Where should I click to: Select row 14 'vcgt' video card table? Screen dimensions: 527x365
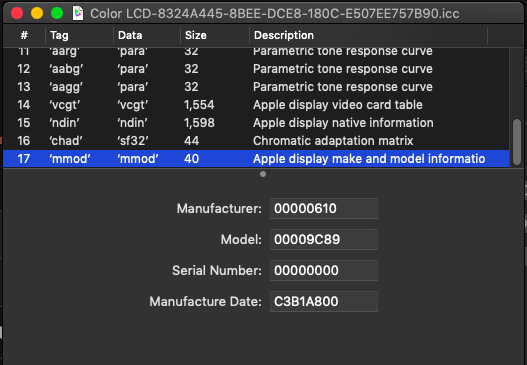tap(256, 105)
